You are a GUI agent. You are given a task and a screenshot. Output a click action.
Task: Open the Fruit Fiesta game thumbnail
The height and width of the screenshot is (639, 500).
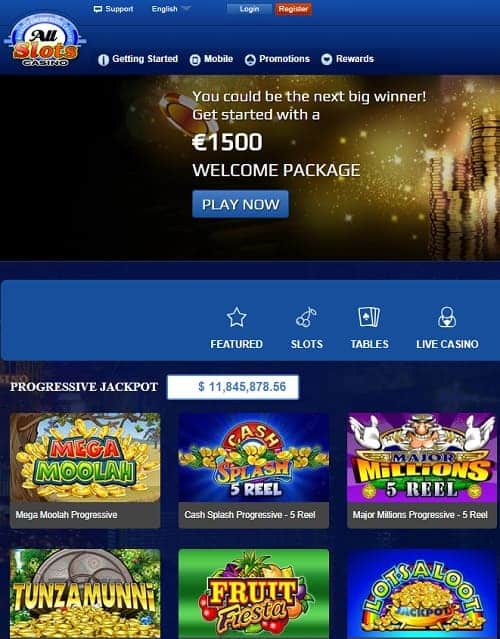(x=253, y=593)
